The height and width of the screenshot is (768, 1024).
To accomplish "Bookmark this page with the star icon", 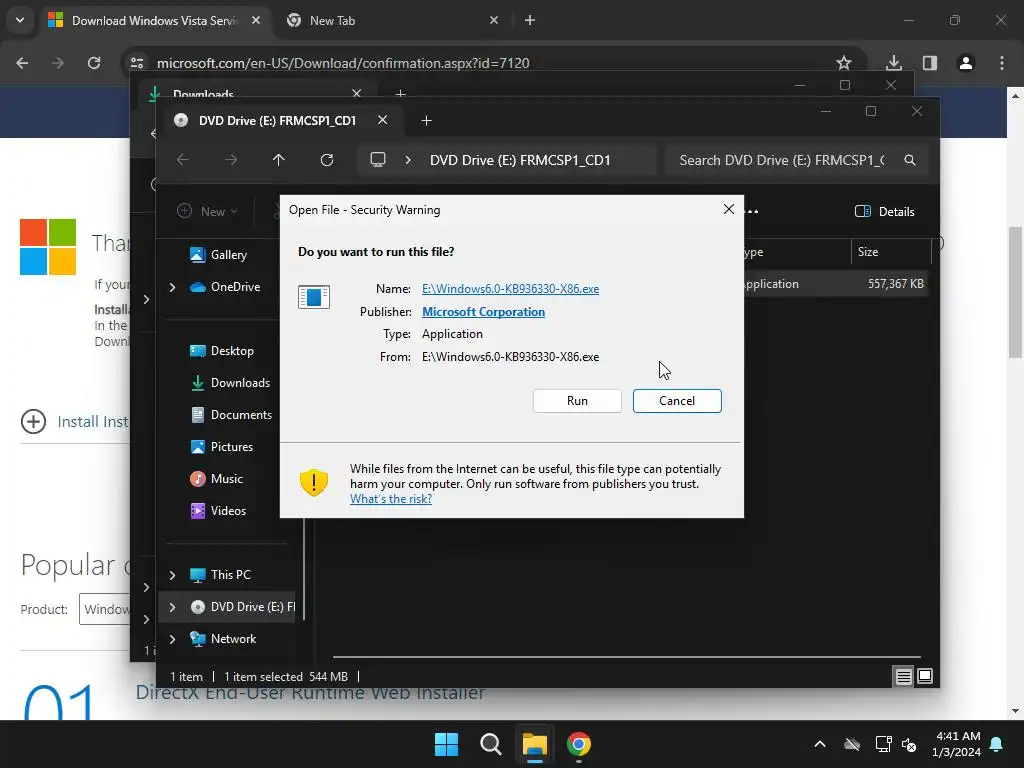I will tap(844, 63).
